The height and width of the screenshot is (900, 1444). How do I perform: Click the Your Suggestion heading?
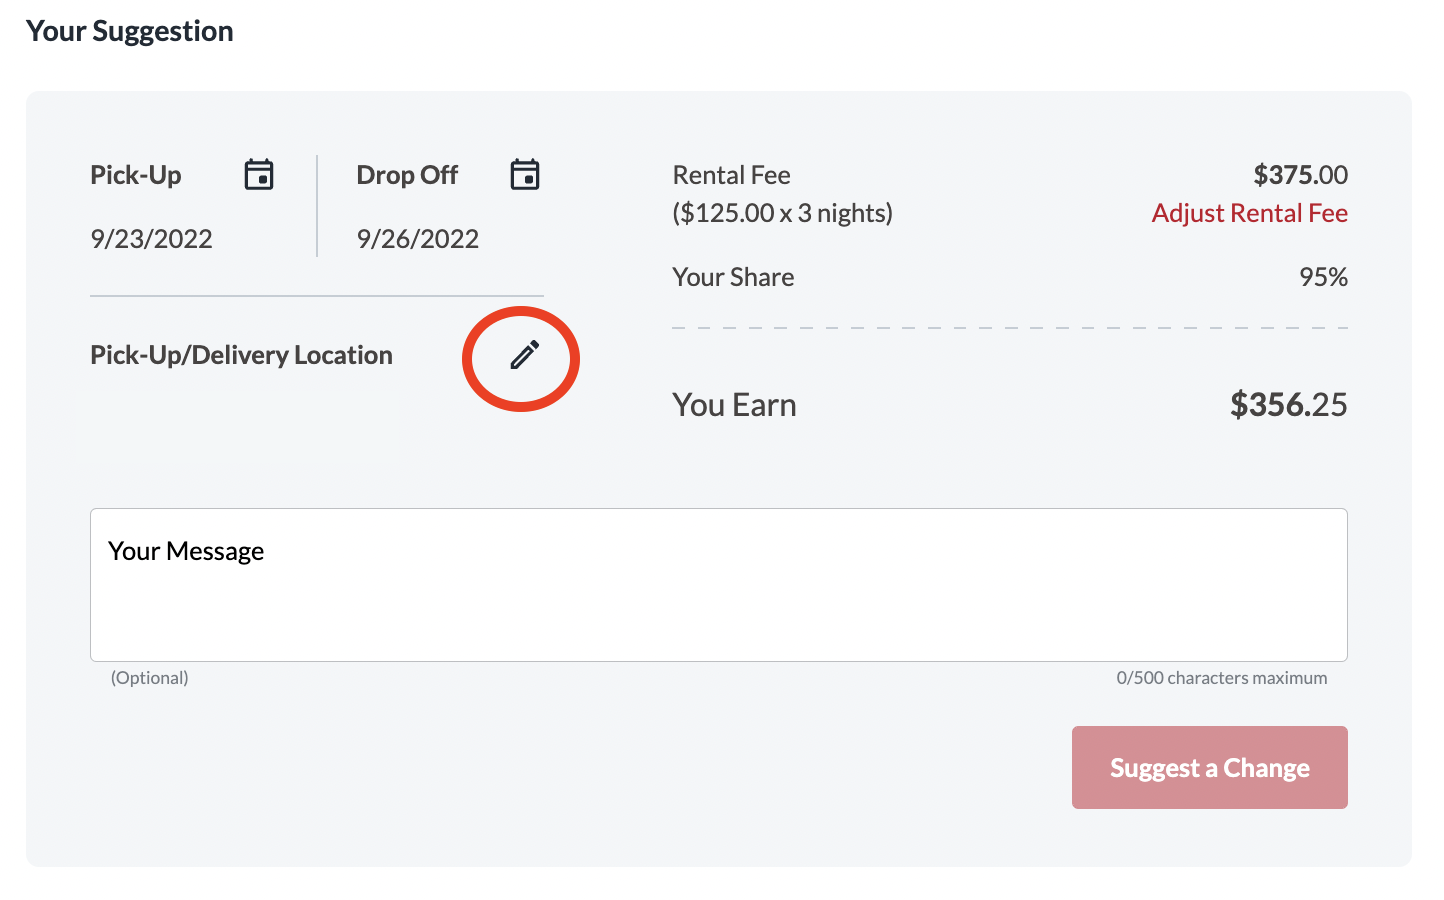click(x=130, y=31)
